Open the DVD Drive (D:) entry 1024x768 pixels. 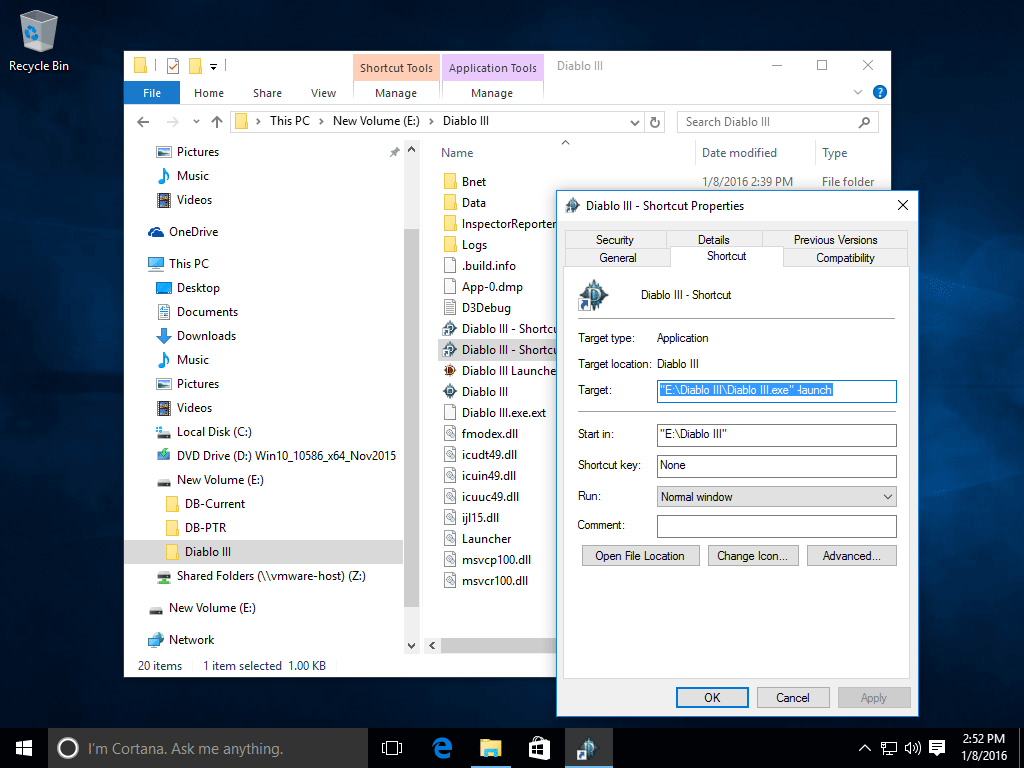286,456
